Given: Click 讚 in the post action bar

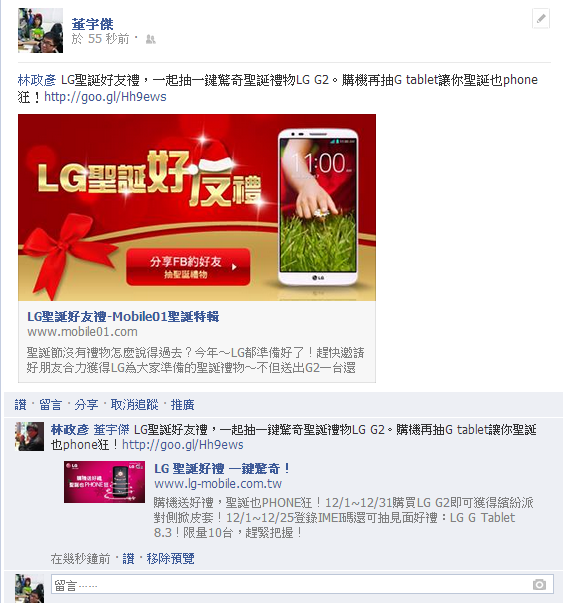Looking at the screenshot, I should (20, 405).
